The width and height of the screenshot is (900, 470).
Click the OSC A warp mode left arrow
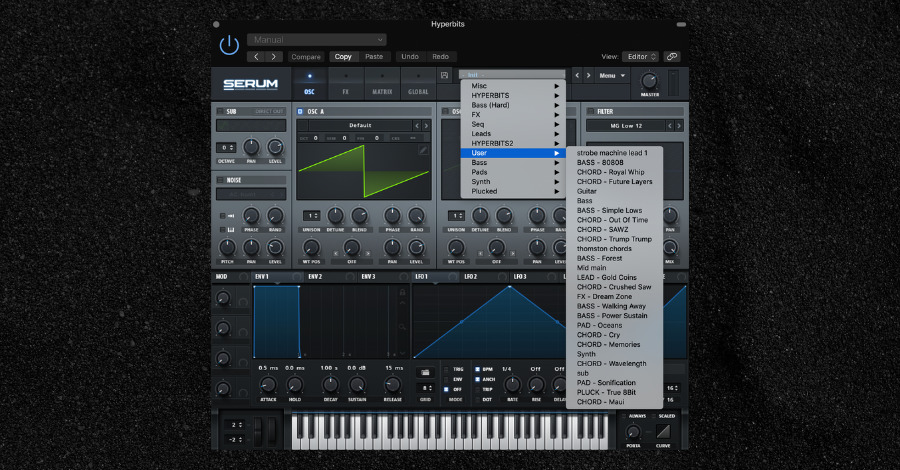[336, 253]
